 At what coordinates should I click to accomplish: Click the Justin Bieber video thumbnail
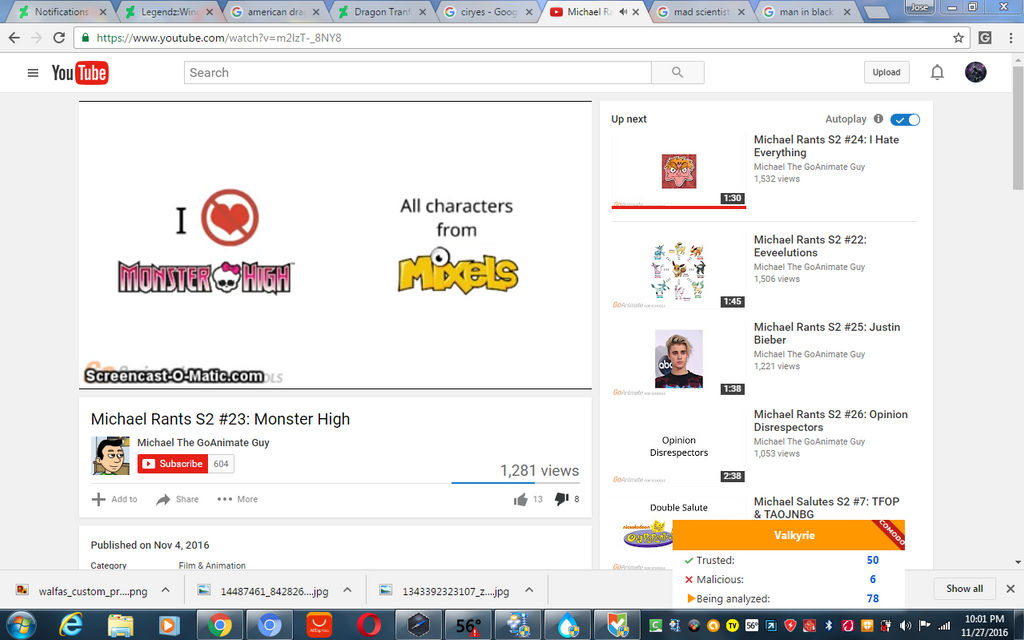pos(679,359)
